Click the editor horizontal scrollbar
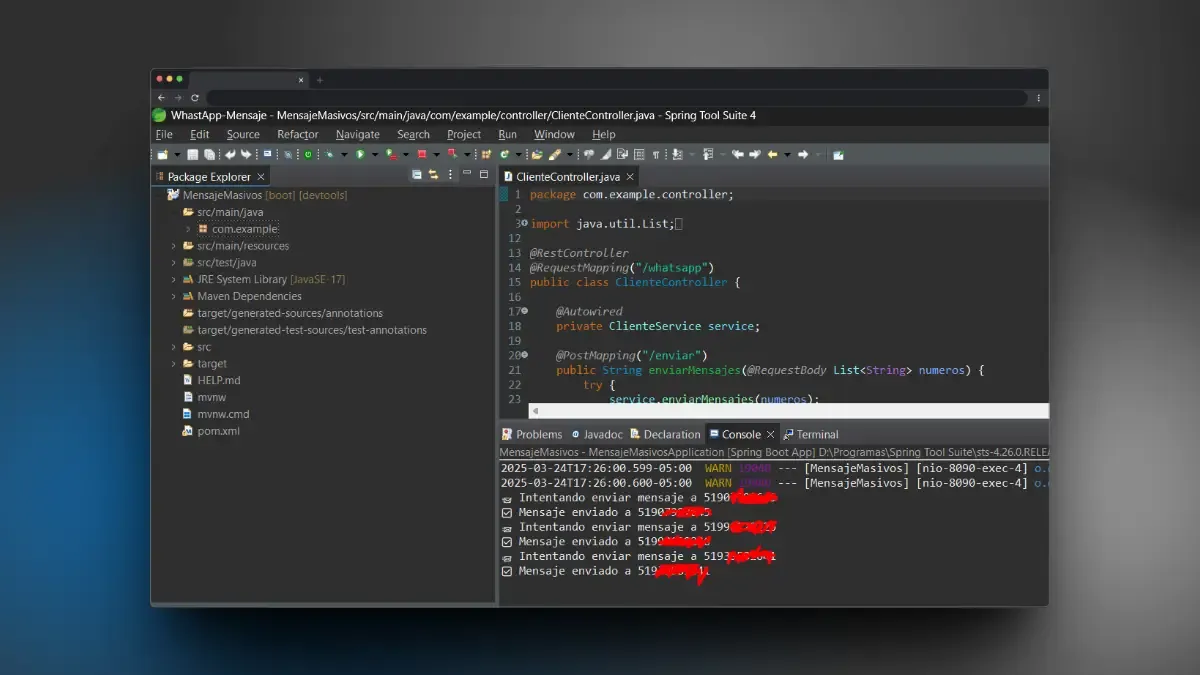The width and height of the screenshot is (1200, 675). point(789,411)
